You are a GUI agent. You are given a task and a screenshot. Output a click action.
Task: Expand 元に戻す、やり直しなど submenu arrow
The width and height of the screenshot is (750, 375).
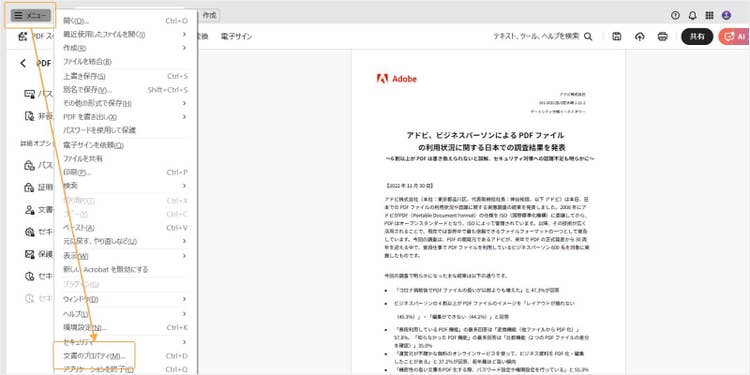tap(185, 241)
